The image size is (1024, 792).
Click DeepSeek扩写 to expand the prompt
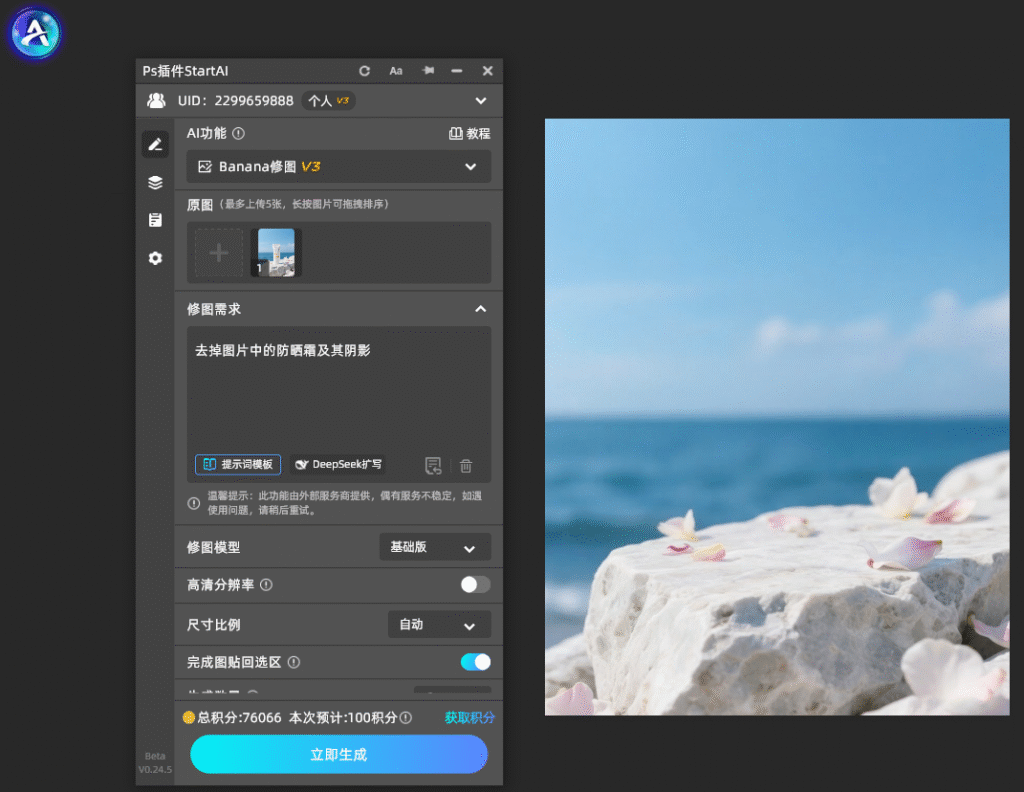338,464
